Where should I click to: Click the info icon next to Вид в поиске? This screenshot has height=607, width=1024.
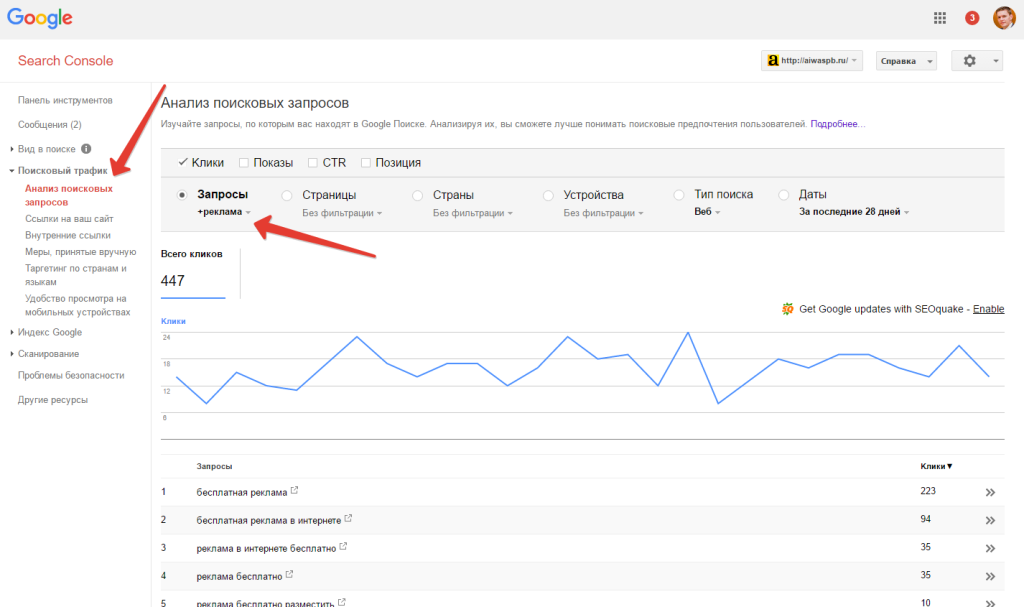pyautogui.click(x=86, y=149)
